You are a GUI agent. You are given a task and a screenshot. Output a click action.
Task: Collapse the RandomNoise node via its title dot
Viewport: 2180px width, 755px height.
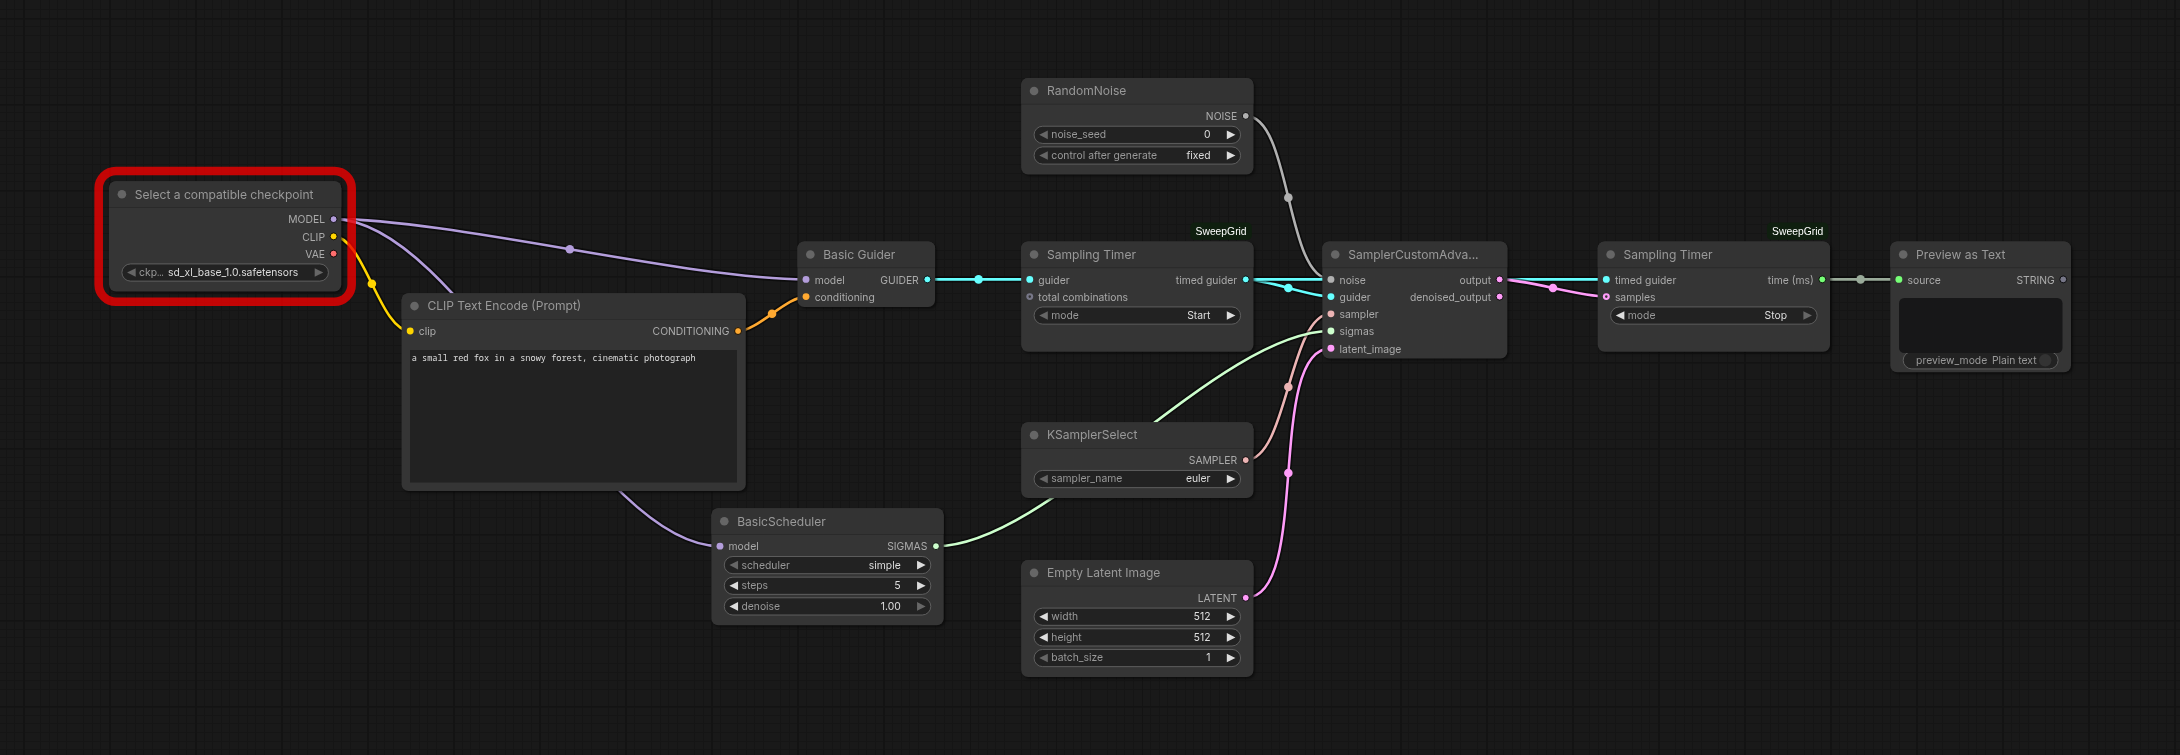click(1034, 91)
